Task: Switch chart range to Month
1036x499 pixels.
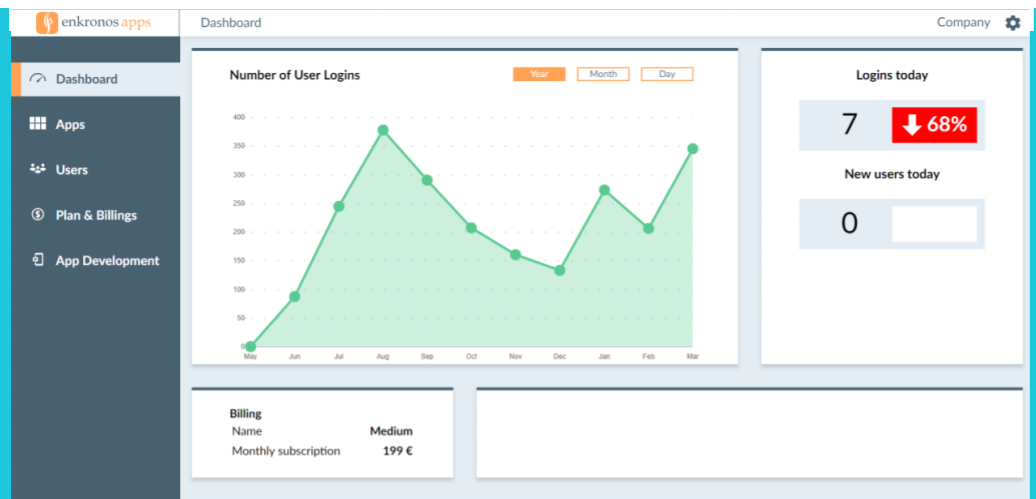Action: [x=603, y=74]
